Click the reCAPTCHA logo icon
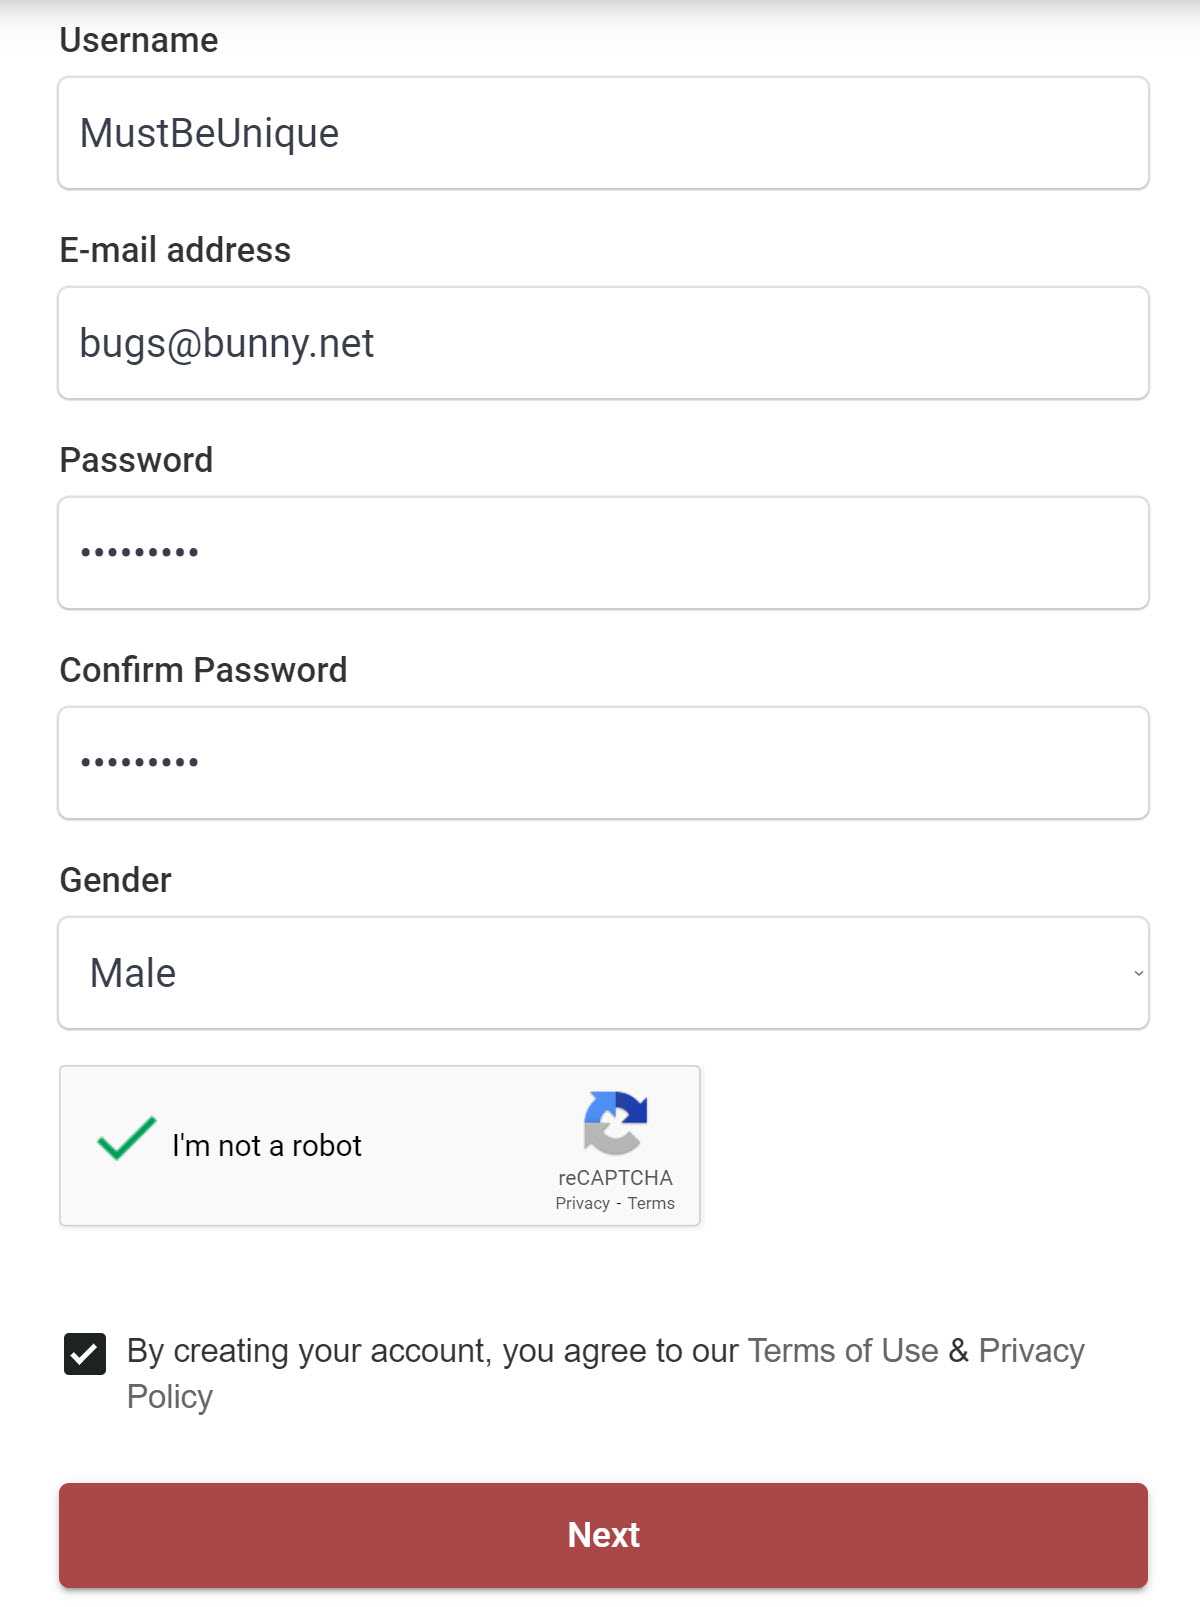 615,1122
